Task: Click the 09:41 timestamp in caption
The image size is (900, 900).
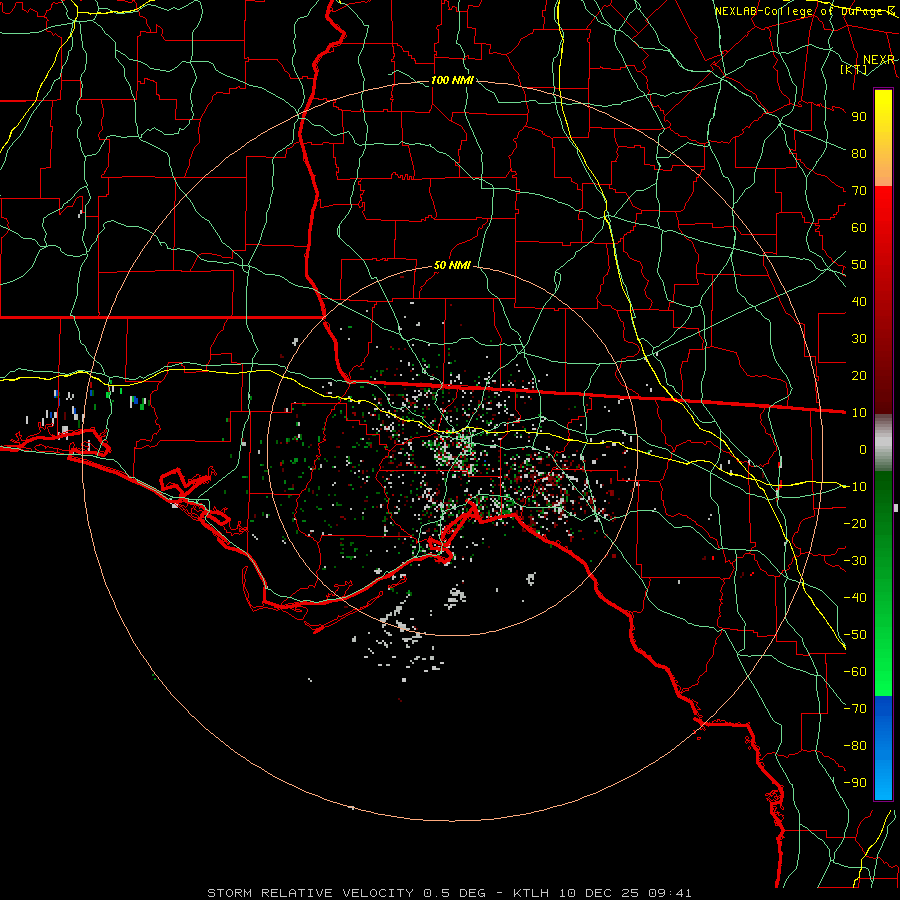Action: pos(670,893)
